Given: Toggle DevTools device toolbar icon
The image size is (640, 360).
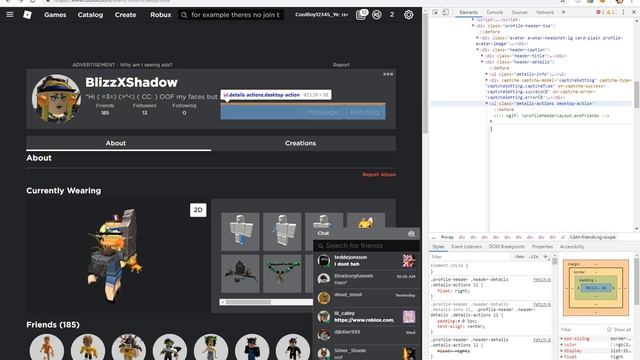Looking at the screenshot, I should click(445, 12).
